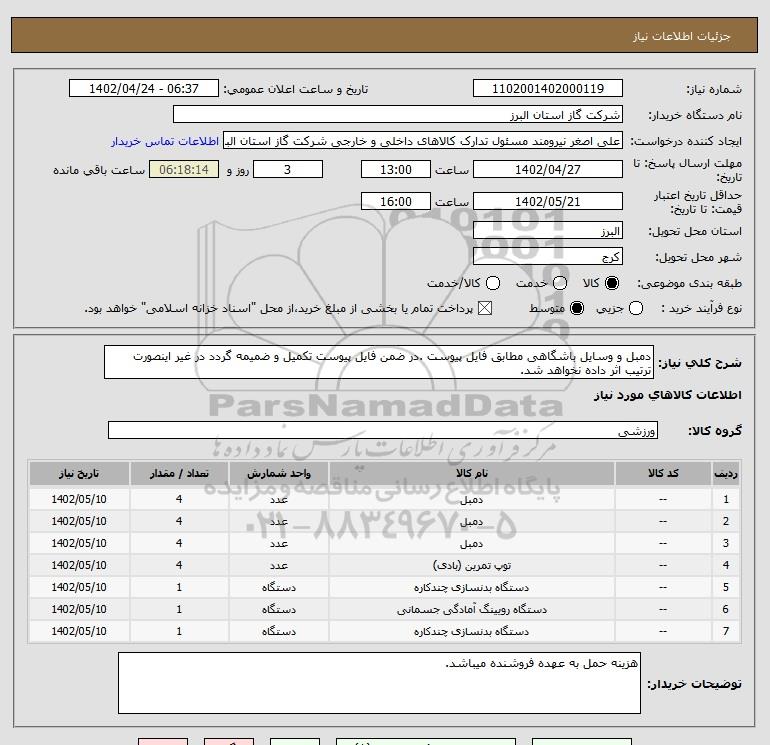Image resolution: width=770 pixels, height=745 pixels.
Task: Click the row number 5 cell
Action: click(x=726, y=587)
